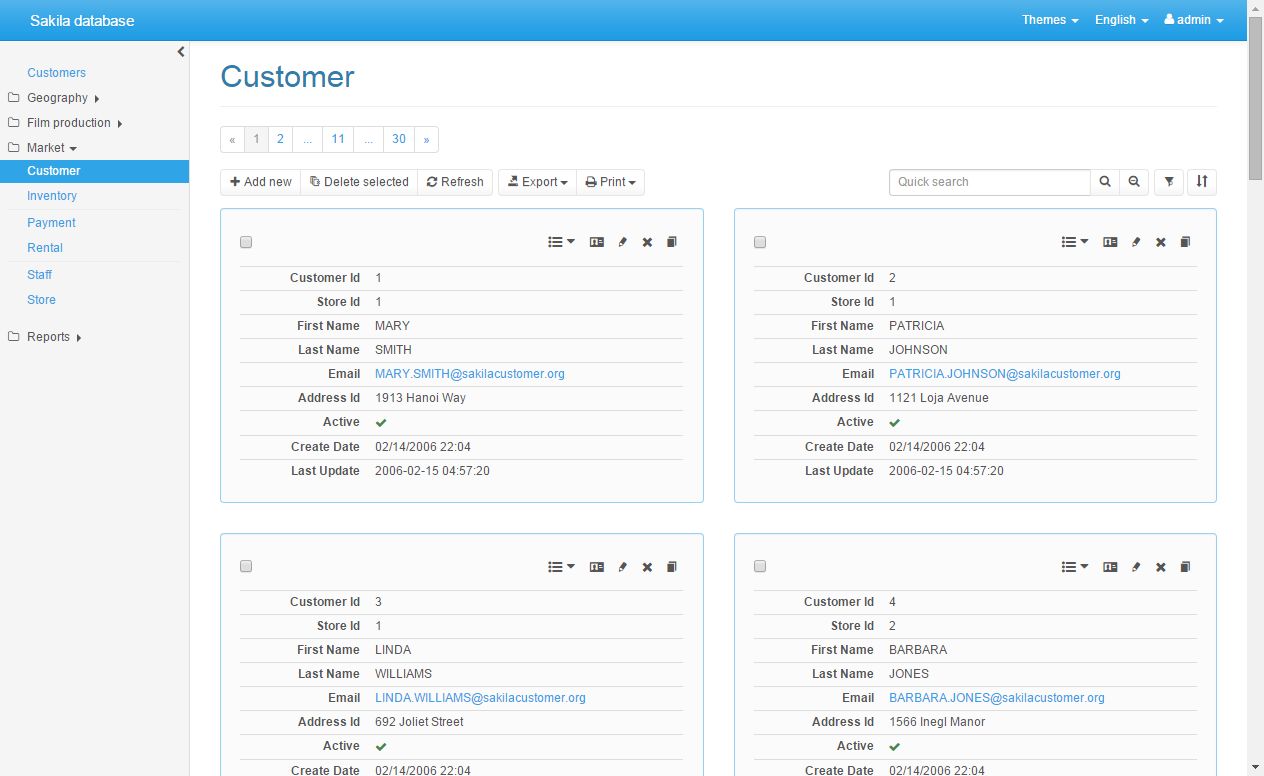Click the edit pencil icon on Mary Smith's card
Screen dimensions: 1264x776
tap(622, 242)
